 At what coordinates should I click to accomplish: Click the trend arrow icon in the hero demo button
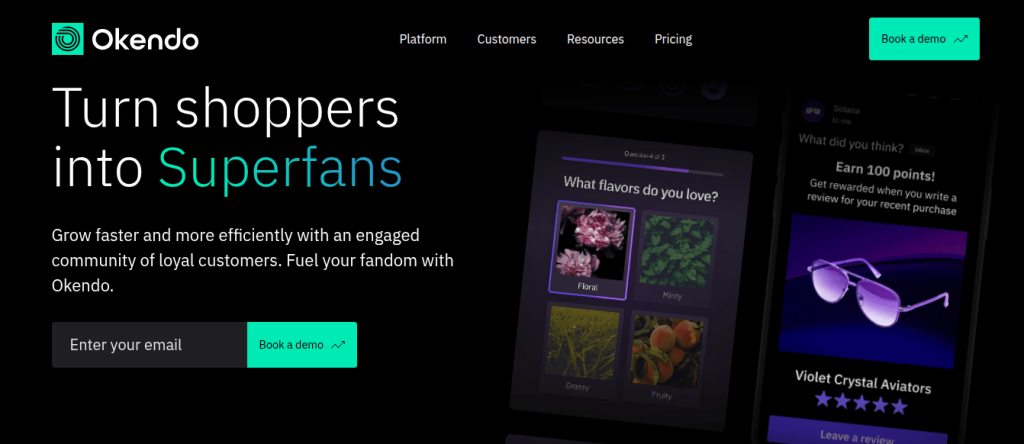(338, 345)
